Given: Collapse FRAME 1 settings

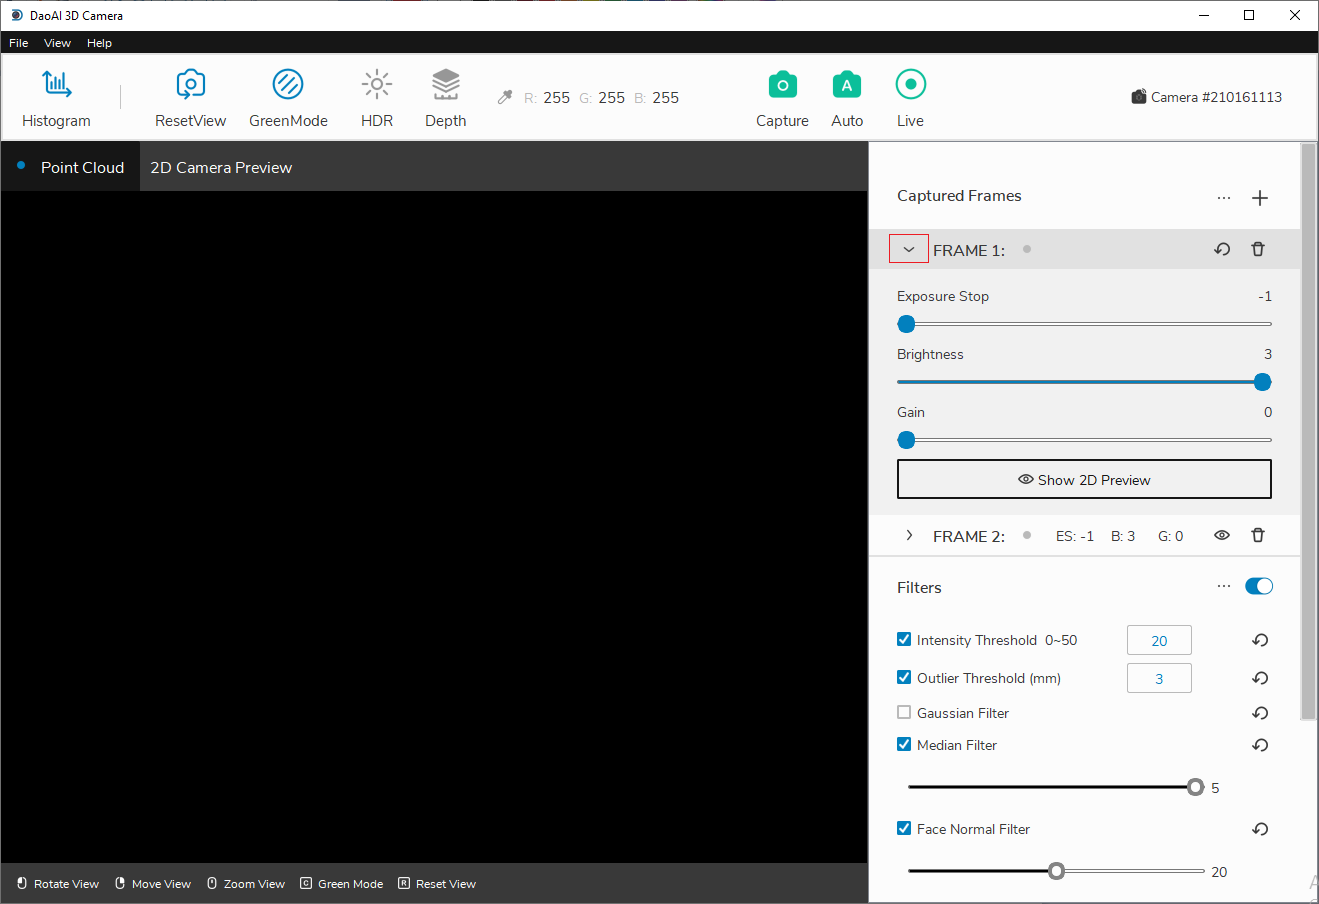Looking at the screenshot, I should click(909, 249).
